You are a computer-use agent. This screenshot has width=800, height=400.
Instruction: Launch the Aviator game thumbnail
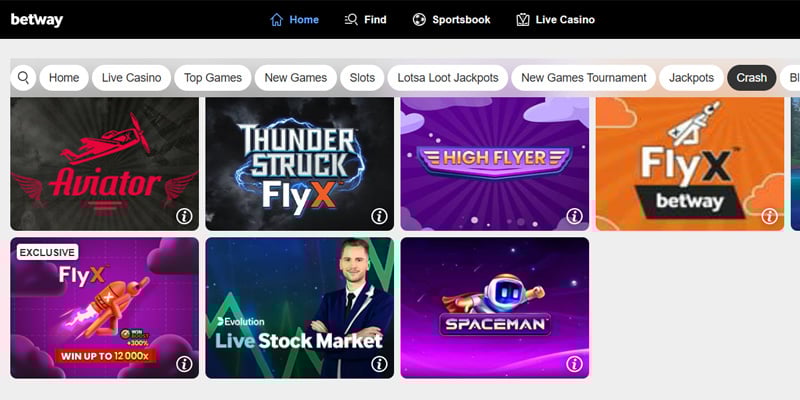105,163
